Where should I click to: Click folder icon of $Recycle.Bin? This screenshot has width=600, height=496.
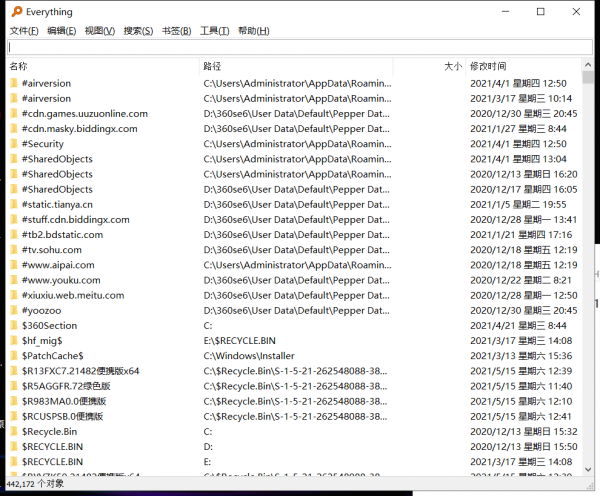pos(14,432)
